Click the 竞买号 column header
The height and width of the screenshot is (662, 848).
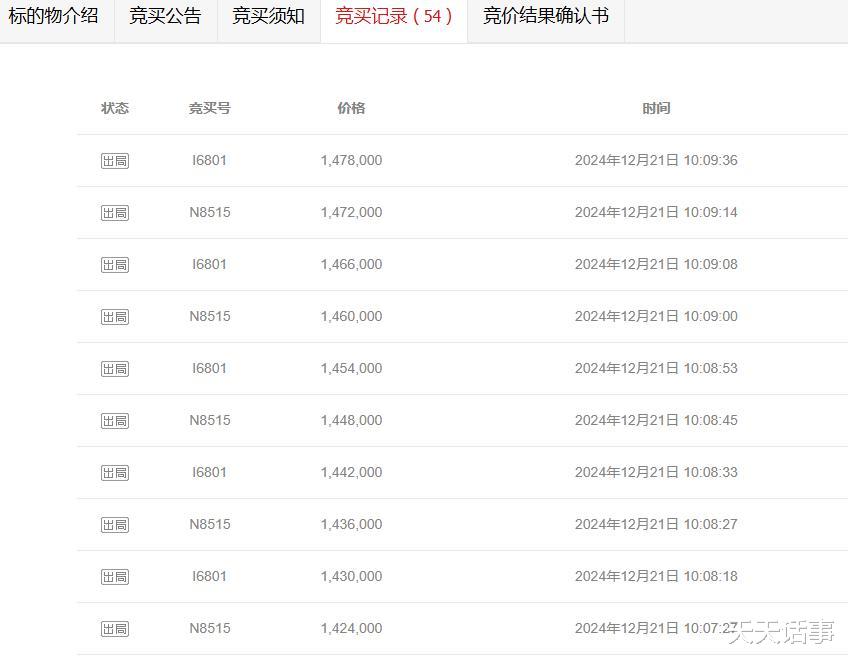(x=210, y=108)
